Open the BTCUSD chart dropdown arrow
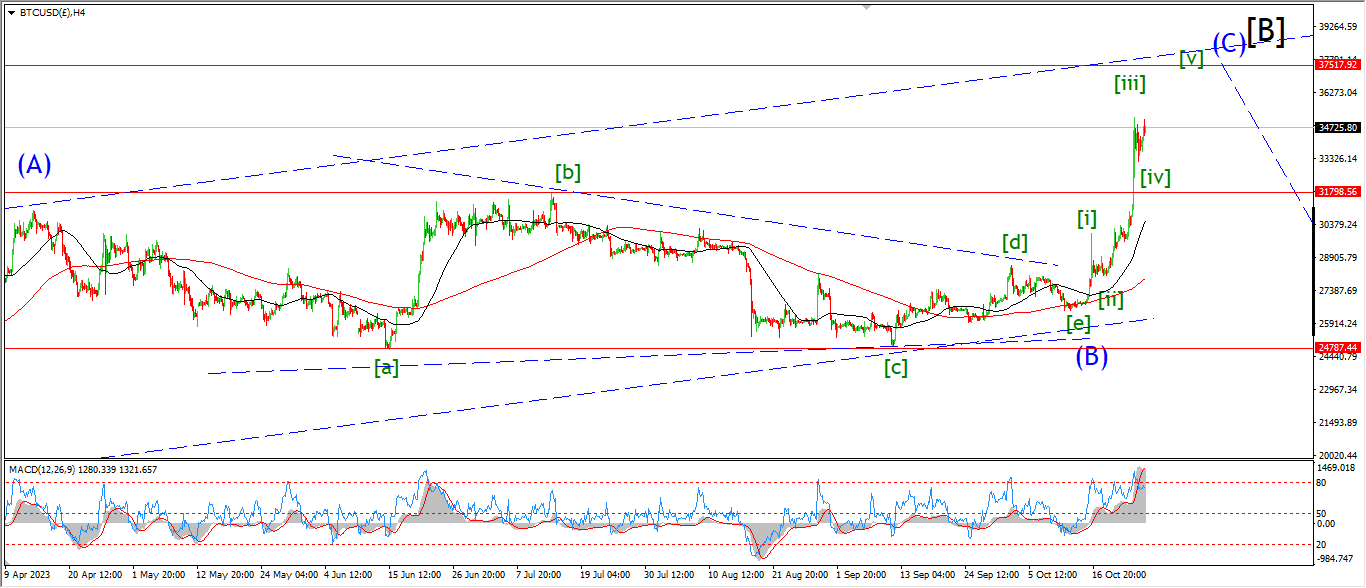This screenshot has width=1366, height=588. (x=11, y=13)
